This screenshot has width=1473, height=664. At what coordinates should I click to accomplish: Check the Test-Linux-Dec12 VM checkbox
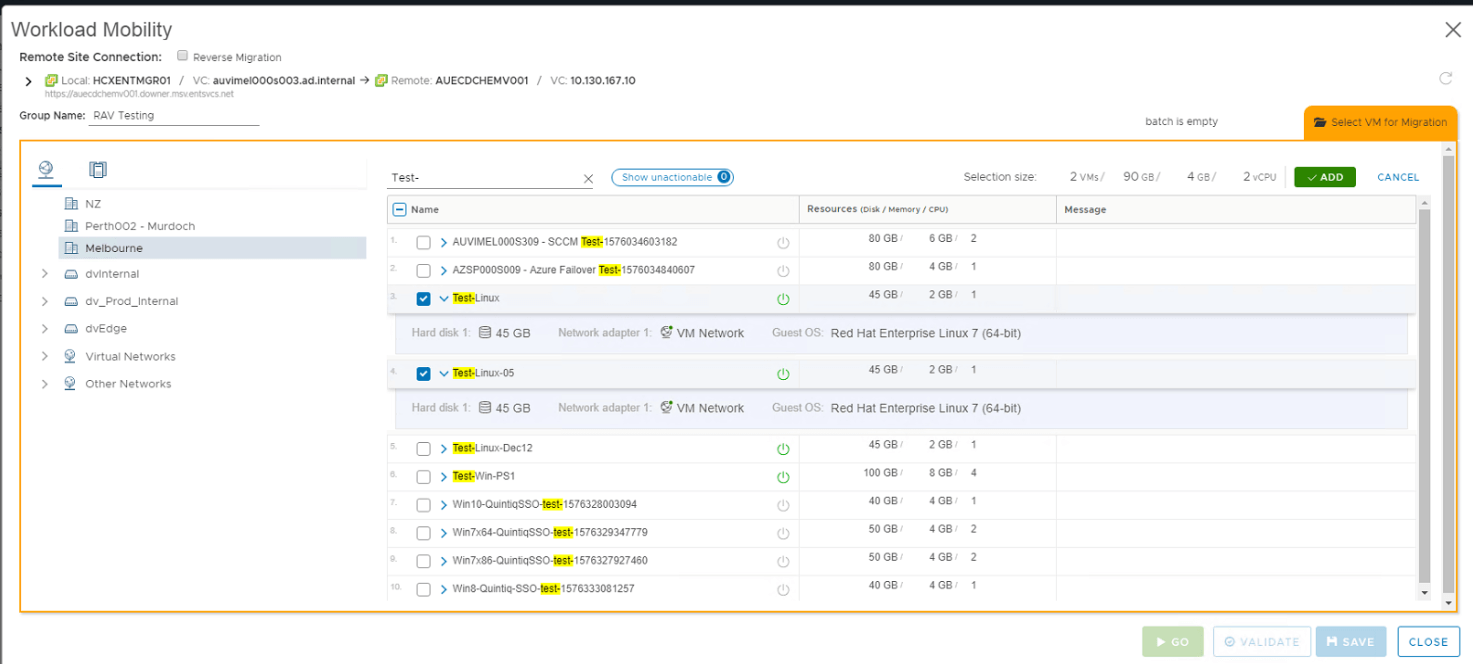click(x=423, y=449)
